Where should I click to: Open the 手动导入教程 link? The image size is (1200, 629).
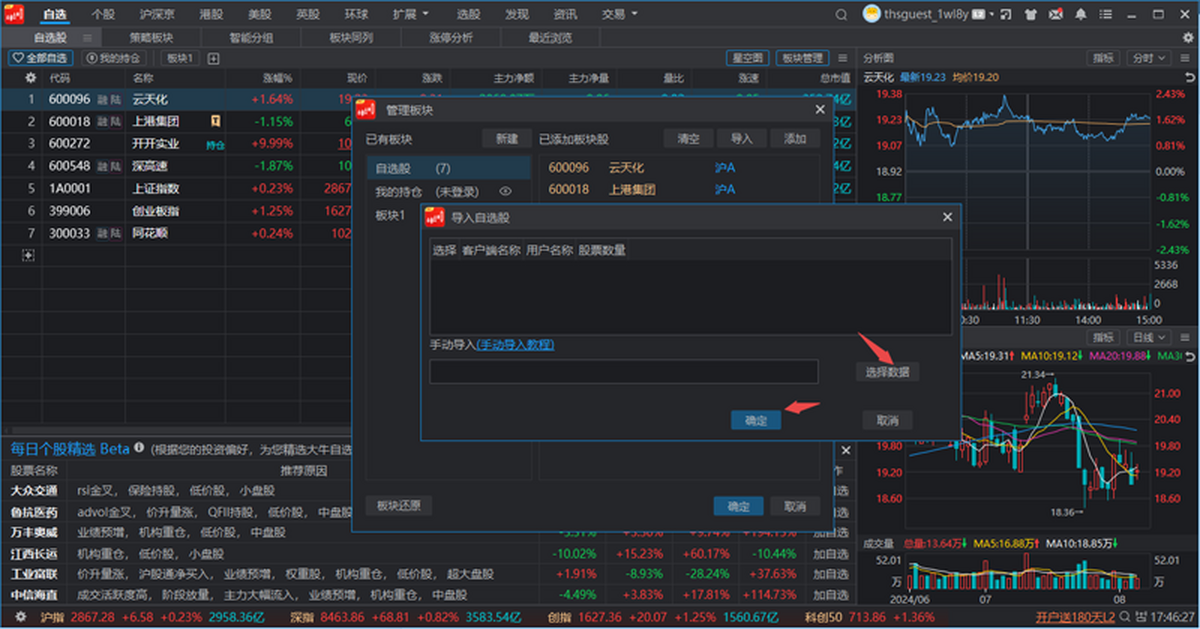516,344
